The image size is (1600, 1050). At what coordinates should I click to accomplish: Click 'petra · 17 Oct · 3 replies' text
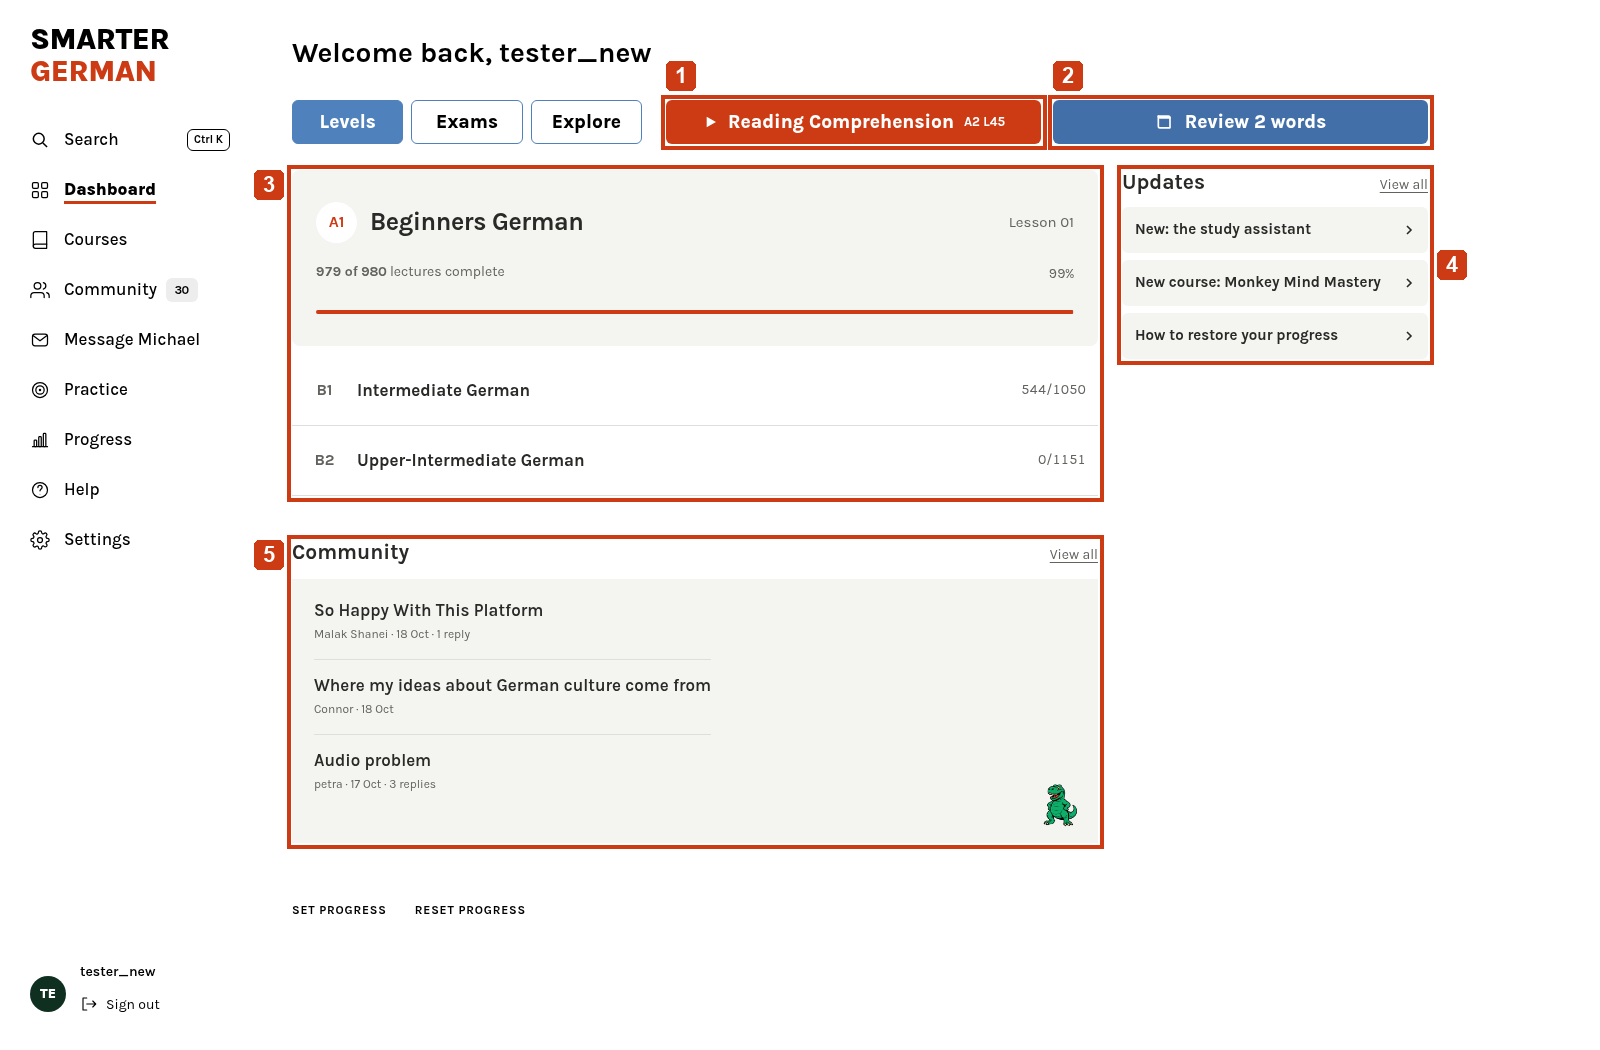375,785
